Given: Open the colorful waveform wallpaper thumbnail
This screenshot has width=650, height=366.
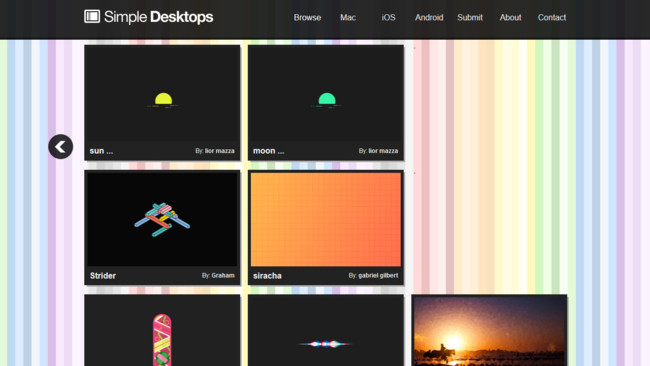Looking at the screenshot, I should 326,332.
